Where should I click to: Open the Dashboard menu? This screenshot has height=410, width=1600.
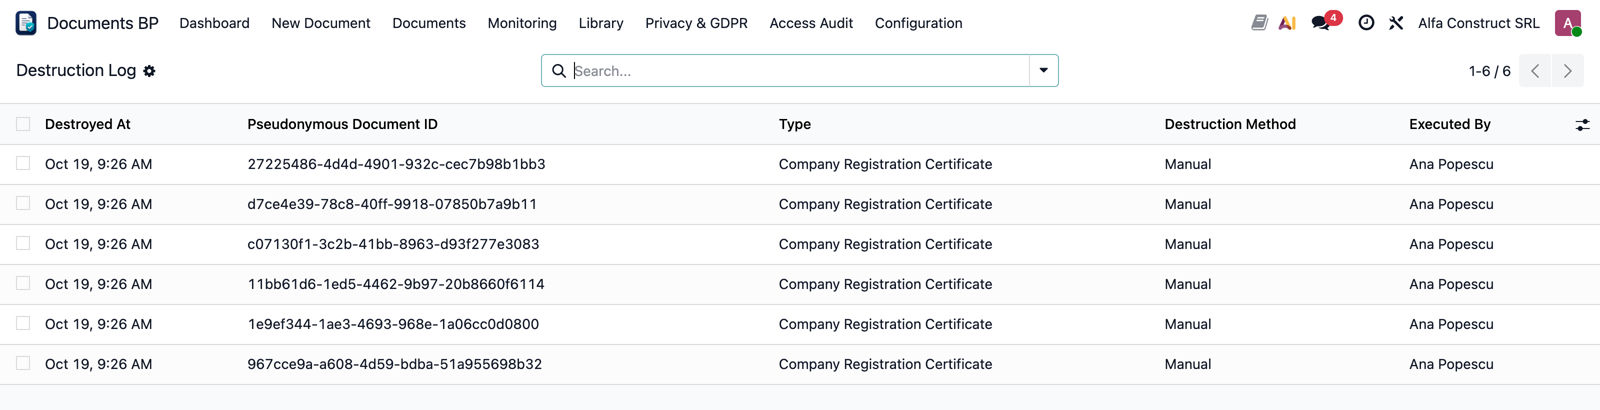tap(215, 23)
